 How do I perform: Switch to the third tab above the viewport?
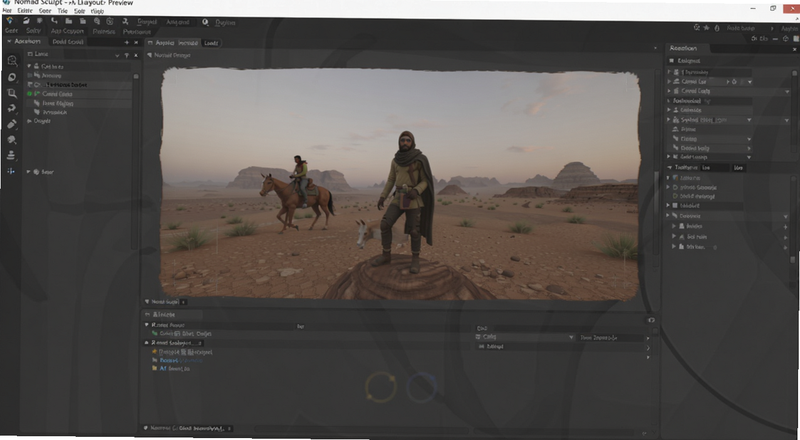[211, 43]
